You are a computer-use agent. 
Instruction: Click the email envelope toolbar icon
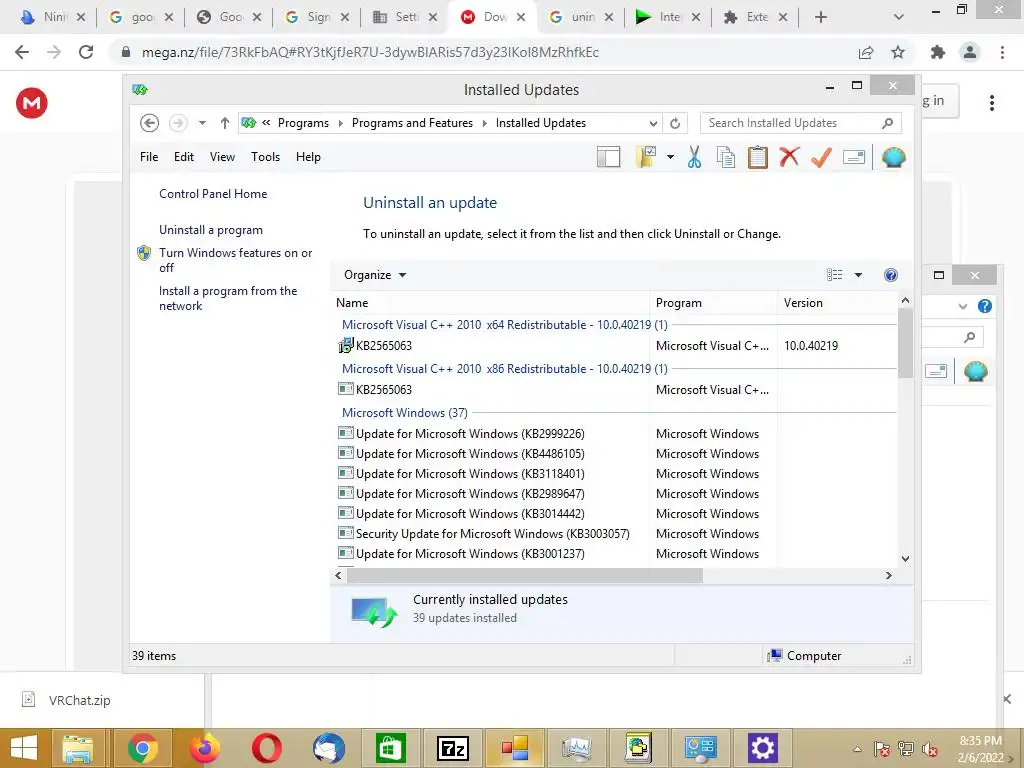coord(854,157)
